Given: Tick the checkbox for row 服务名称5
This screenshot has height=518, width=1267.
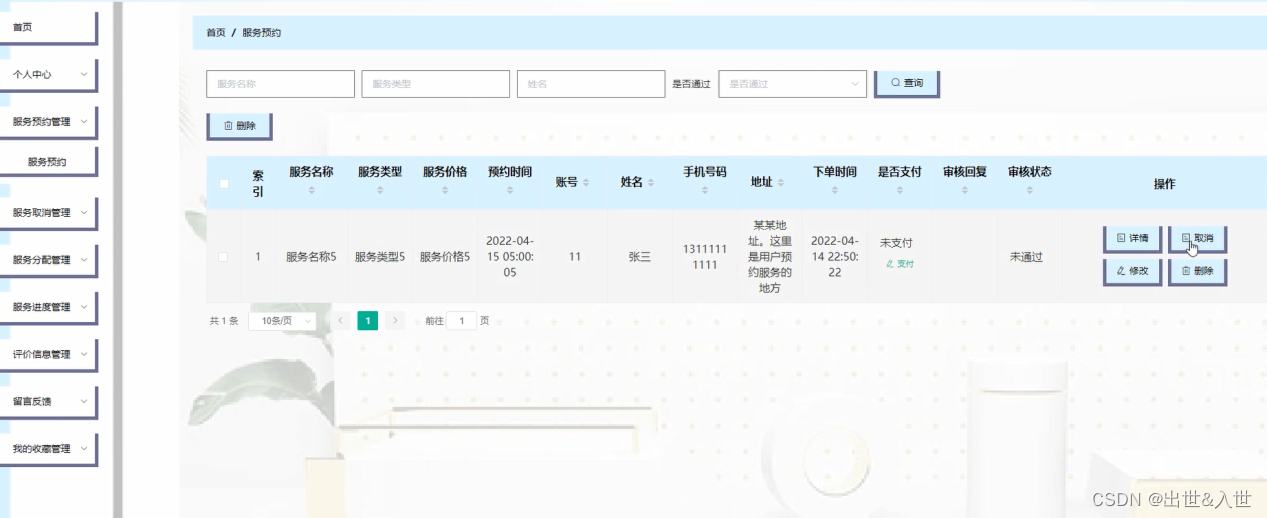Looking at the screenshot, I should click(x=223, y=257).
